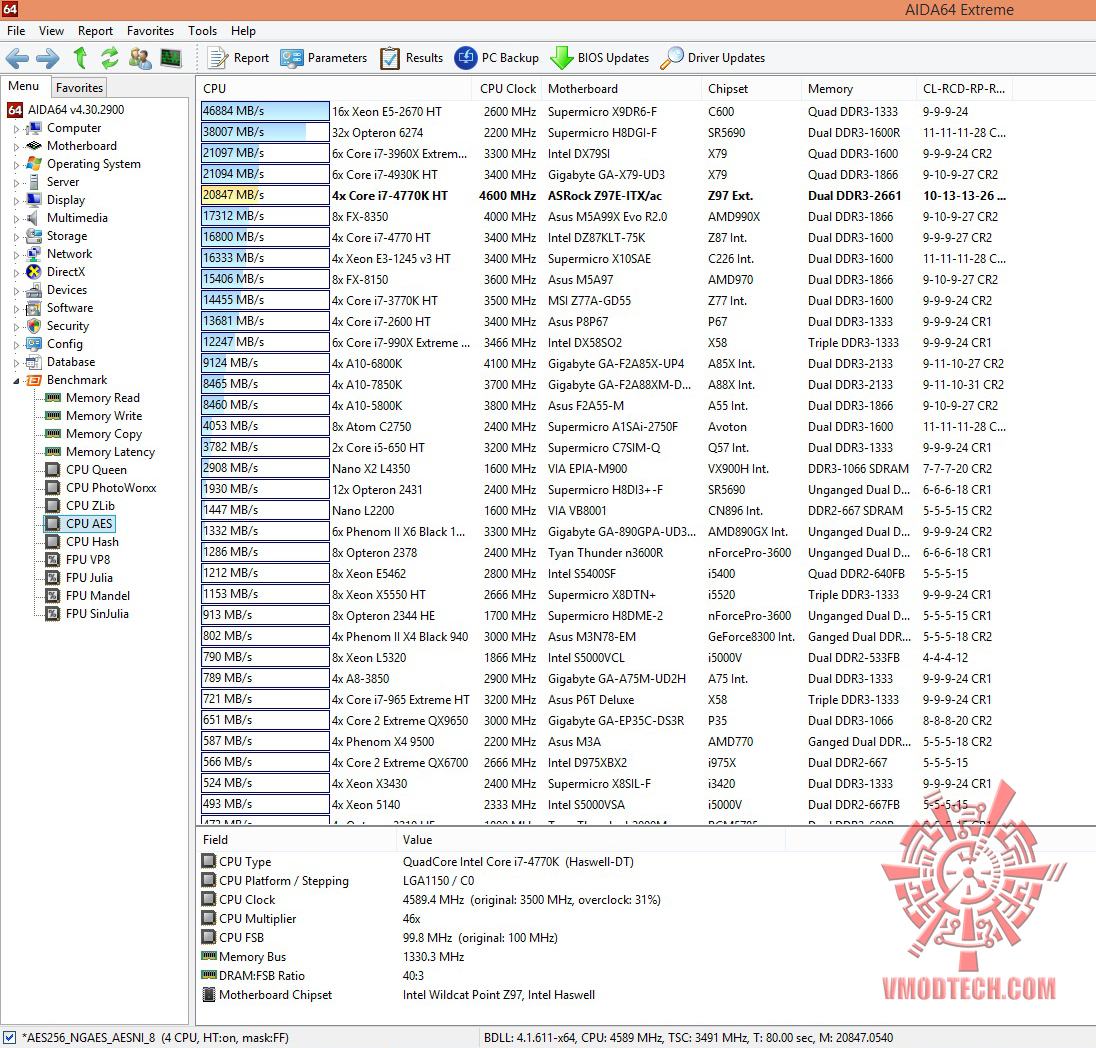Expand the Network tree node
The width and height of the screenshot is (1096, 1048).
coord(16,254)
